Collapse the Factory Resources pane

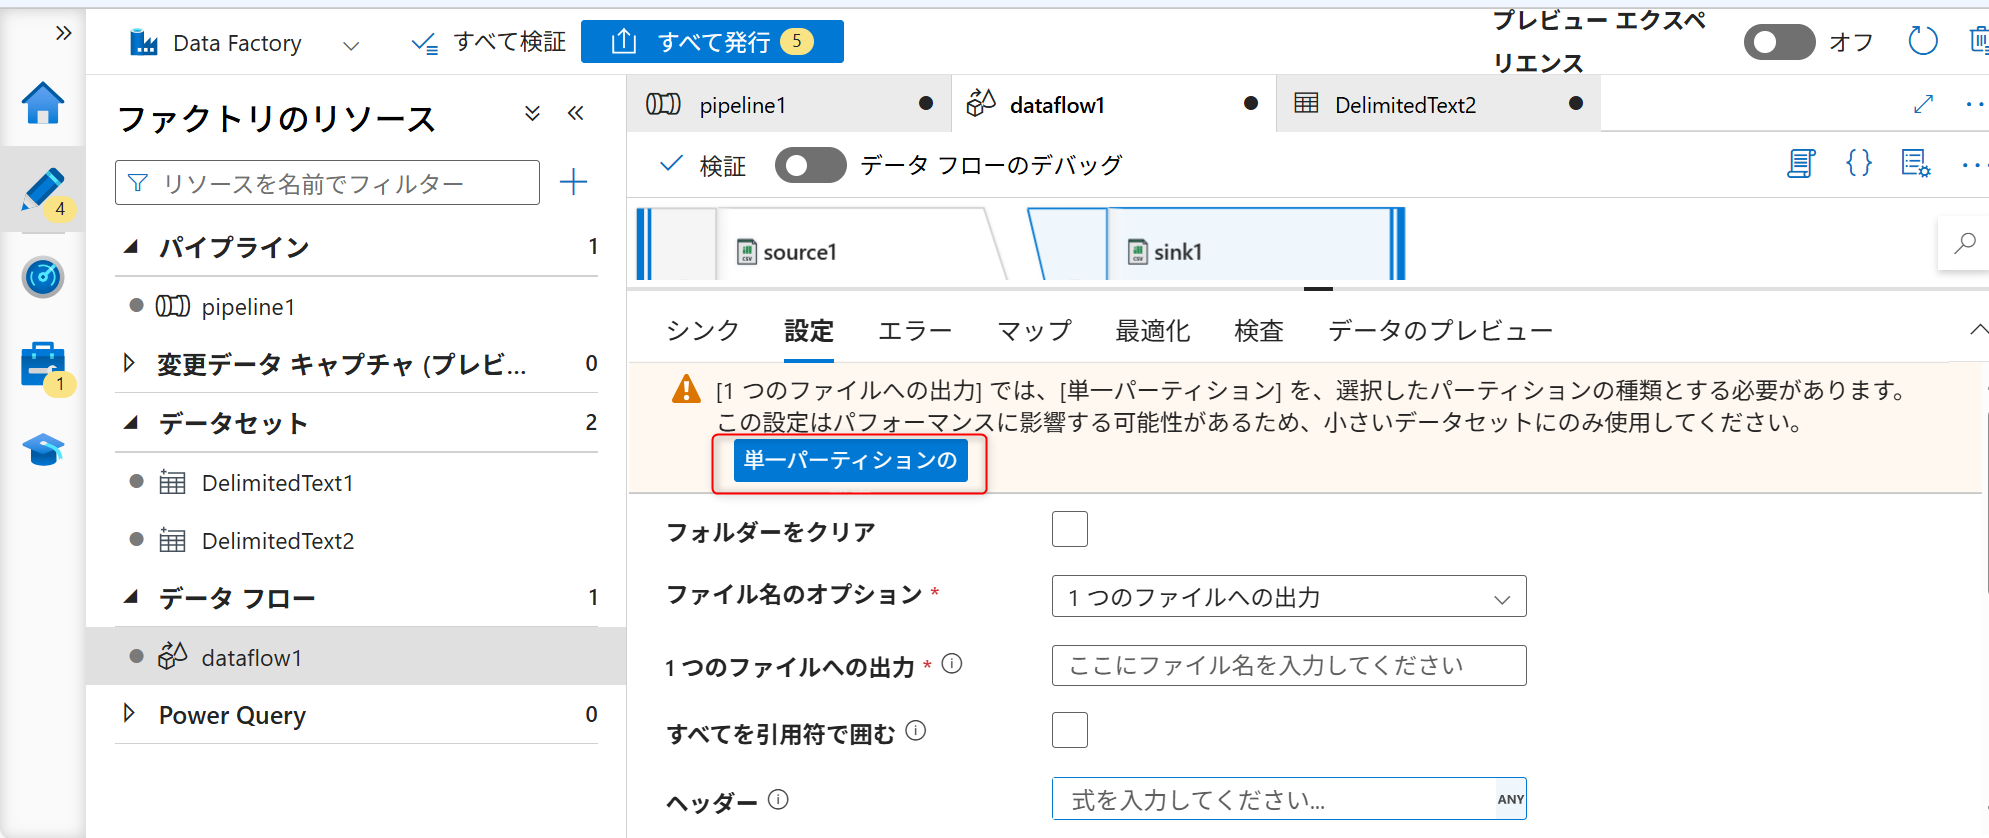click(x=575, y=113)
